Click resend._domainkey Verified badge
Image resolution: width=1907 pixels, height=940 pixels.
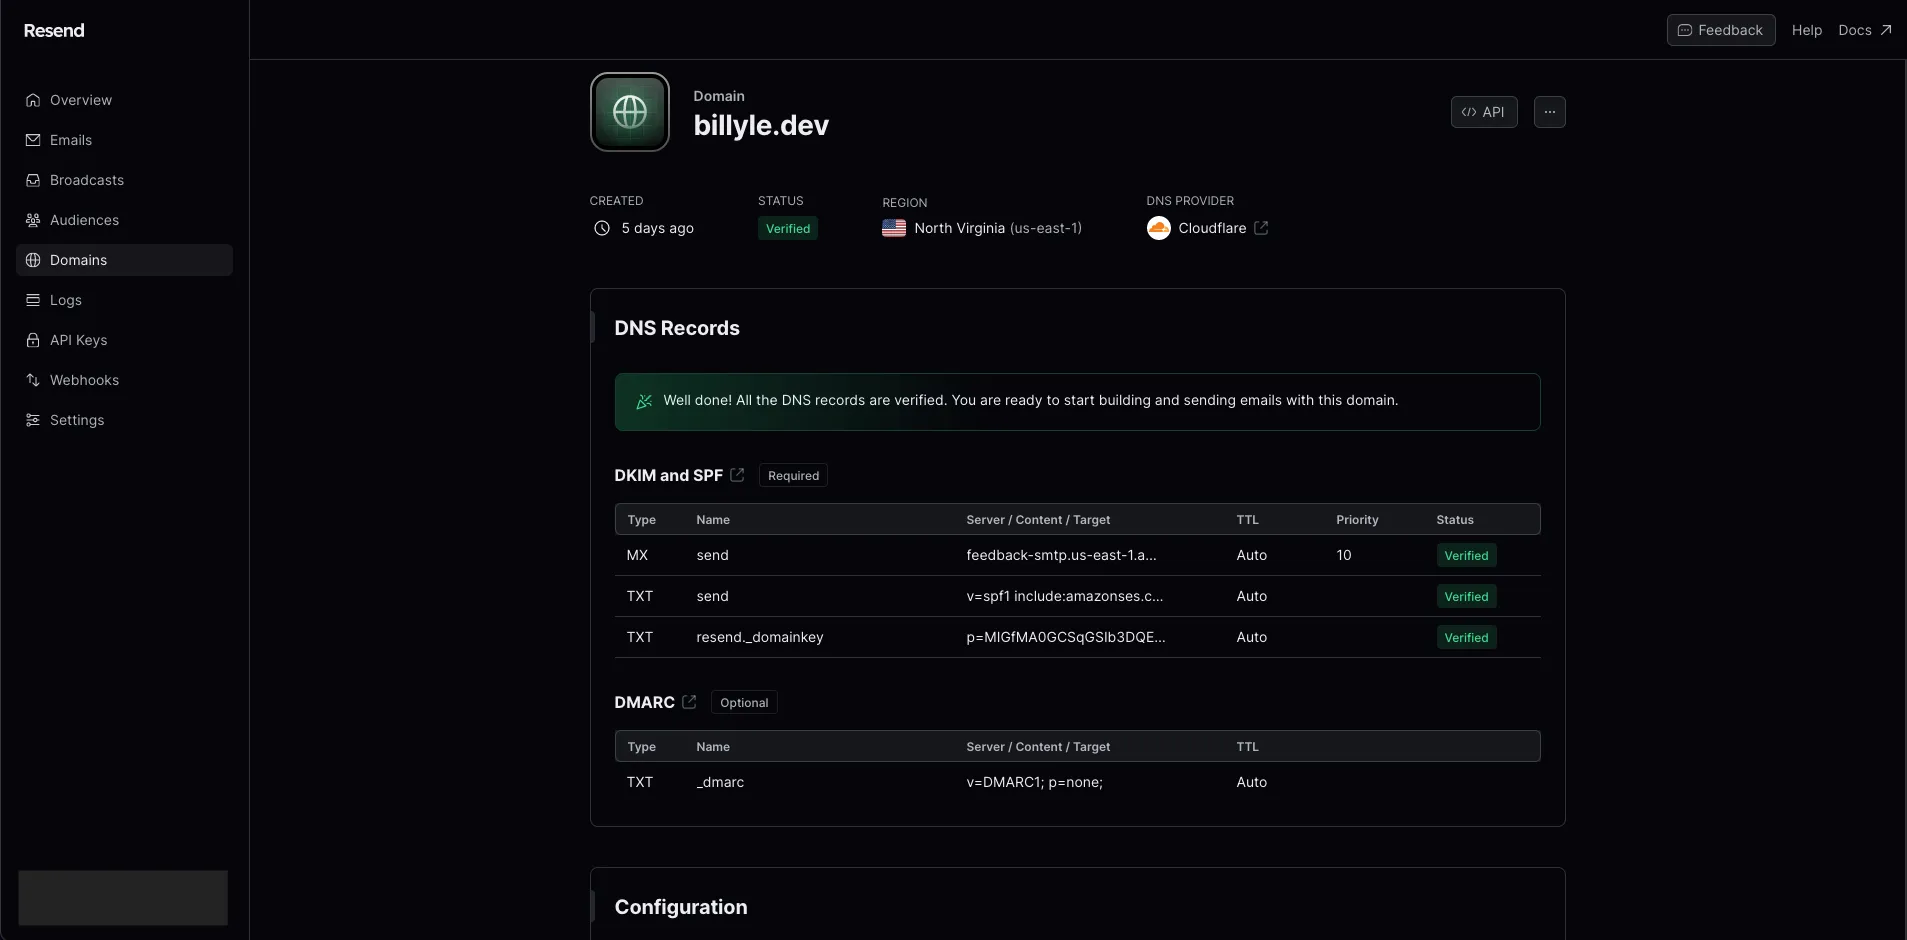(x=1466, y=637)
